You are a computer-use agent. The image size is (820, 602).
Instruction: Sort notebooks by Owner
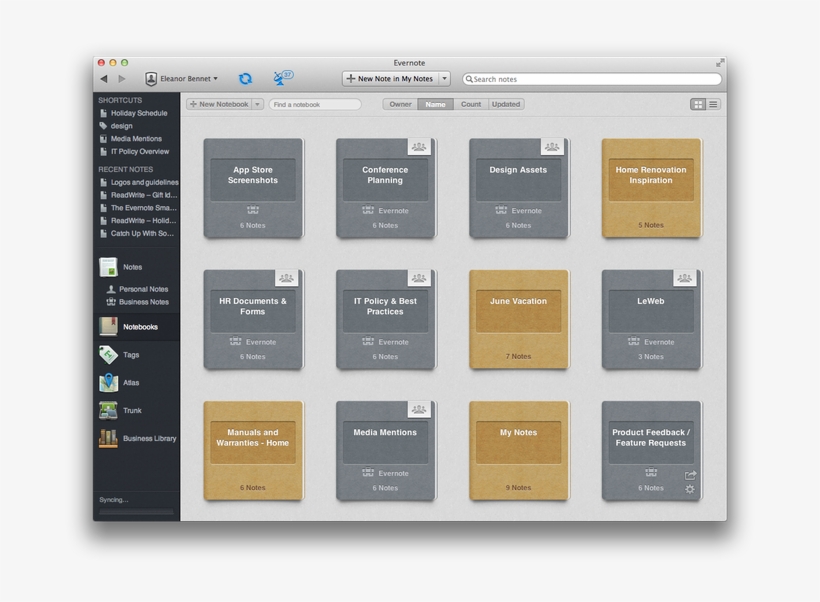[x=399, y=104]
